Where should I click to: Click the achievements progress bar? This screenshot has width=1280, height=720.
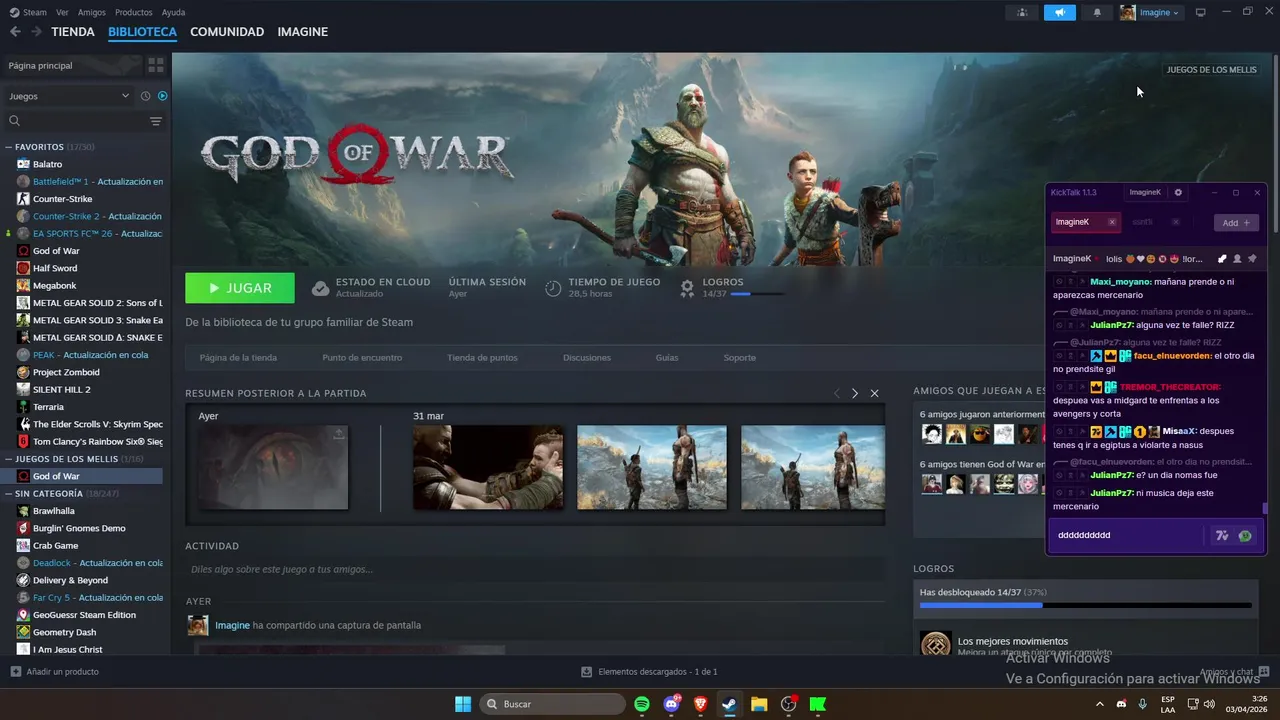pyautogui.click(x=1085, y=605)
